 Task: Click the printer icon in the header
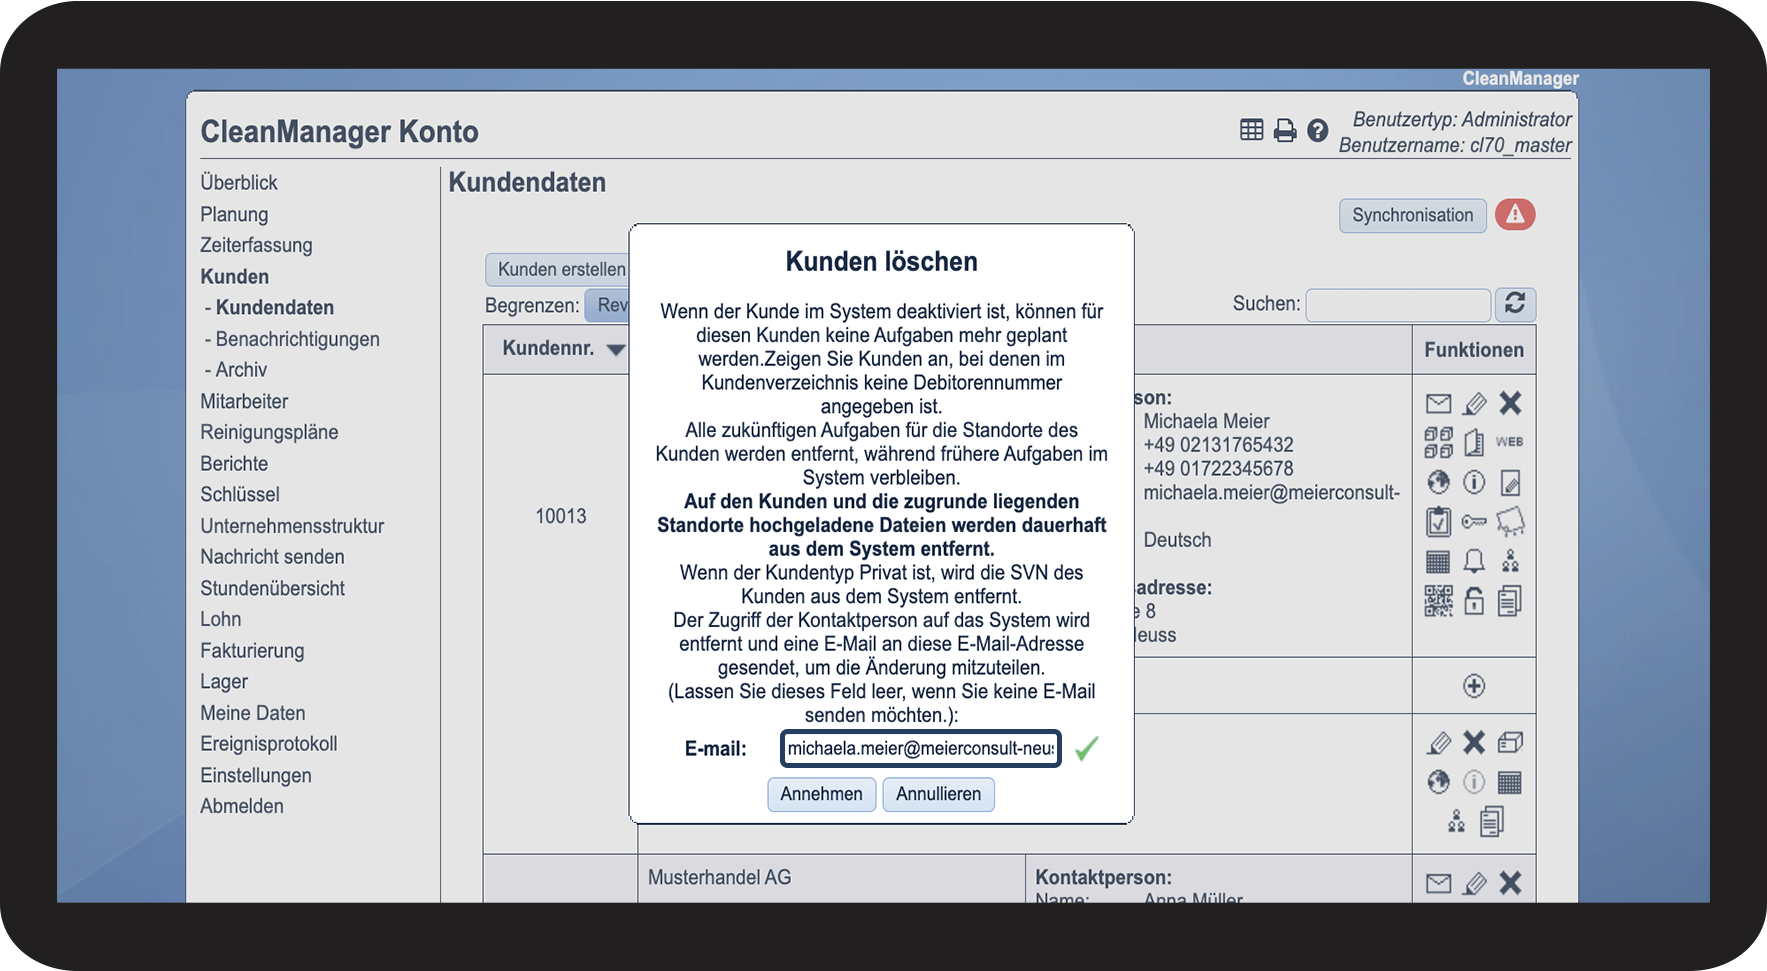(x=1285, y=130)
